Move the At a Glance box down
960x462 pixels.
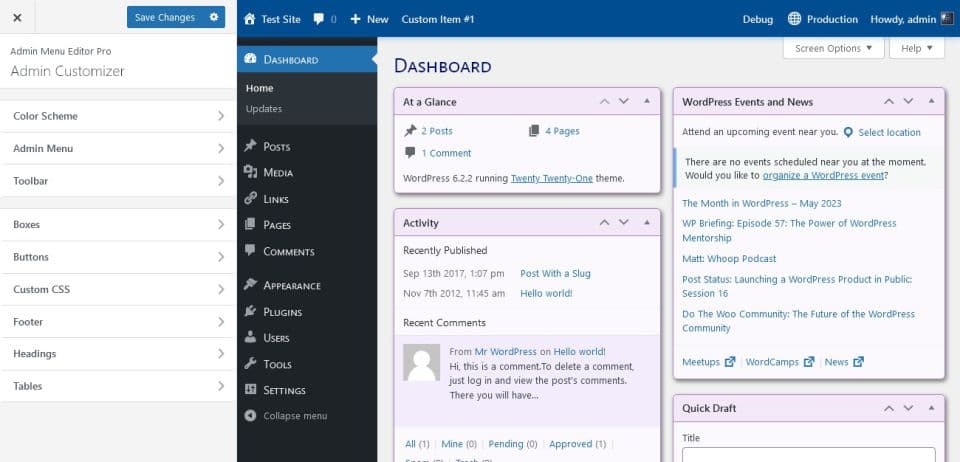click(x=624, y=102)
